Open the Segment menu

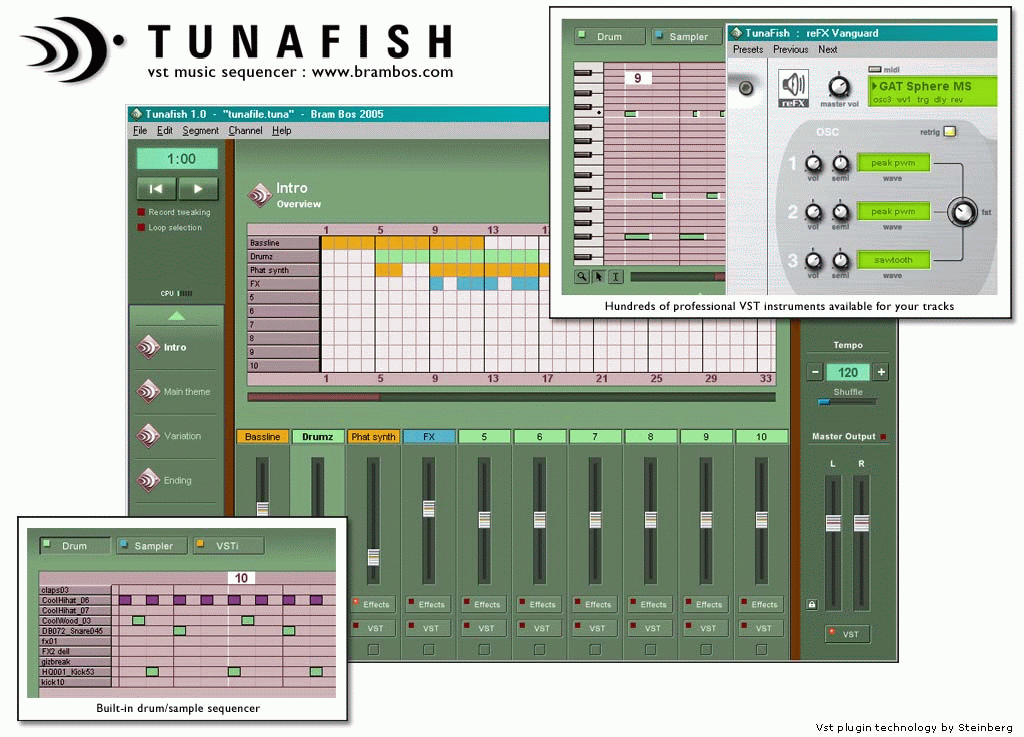tap(200, 131)
